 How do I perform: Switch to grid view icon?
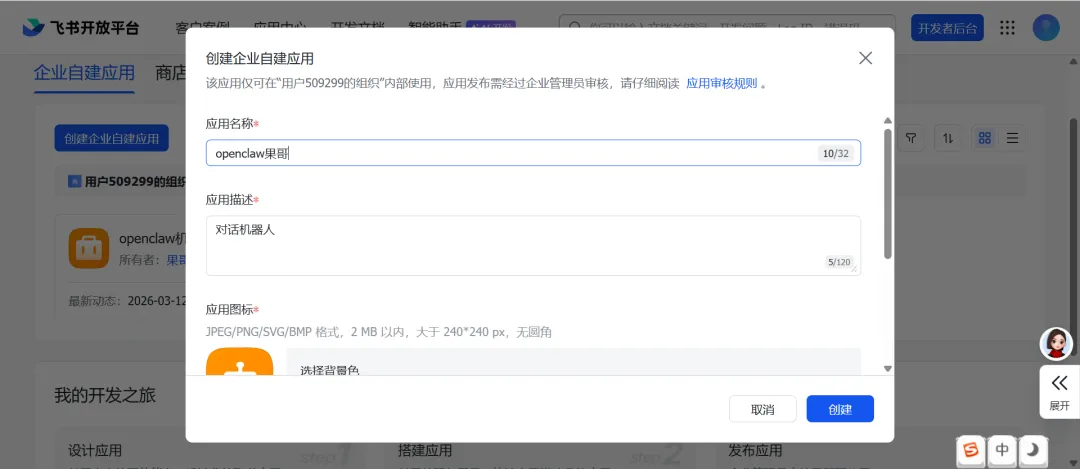click(985, 138)
